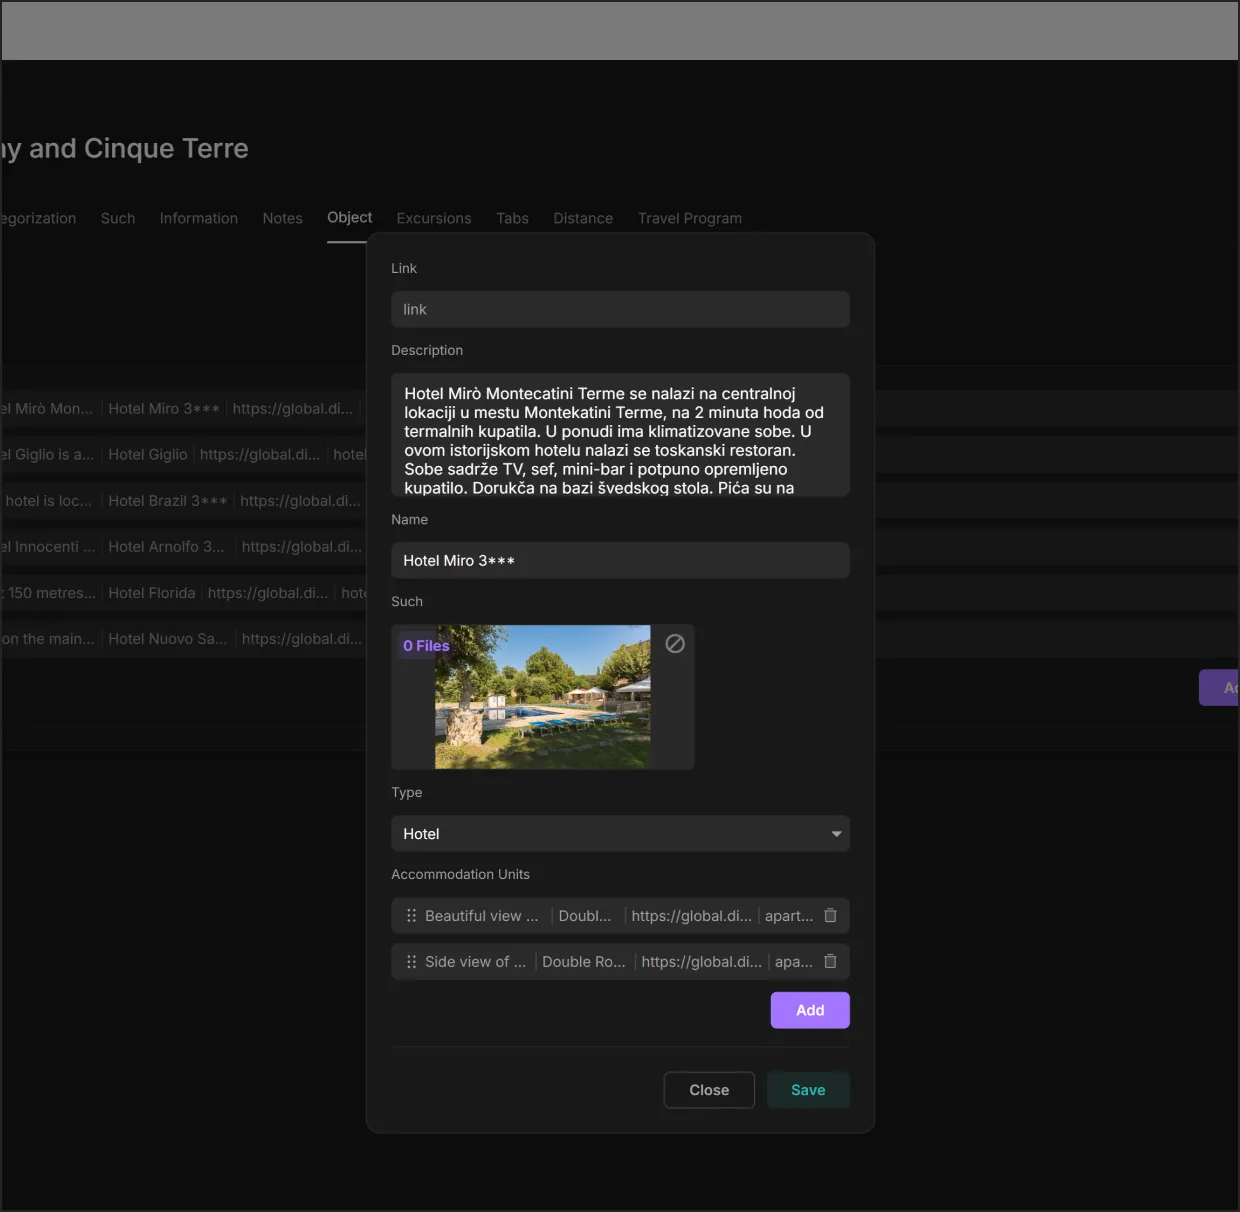Viewport: 1240px width, 1212px height.
Task: Switch to the Excursions tab
Action: [434, 218]
